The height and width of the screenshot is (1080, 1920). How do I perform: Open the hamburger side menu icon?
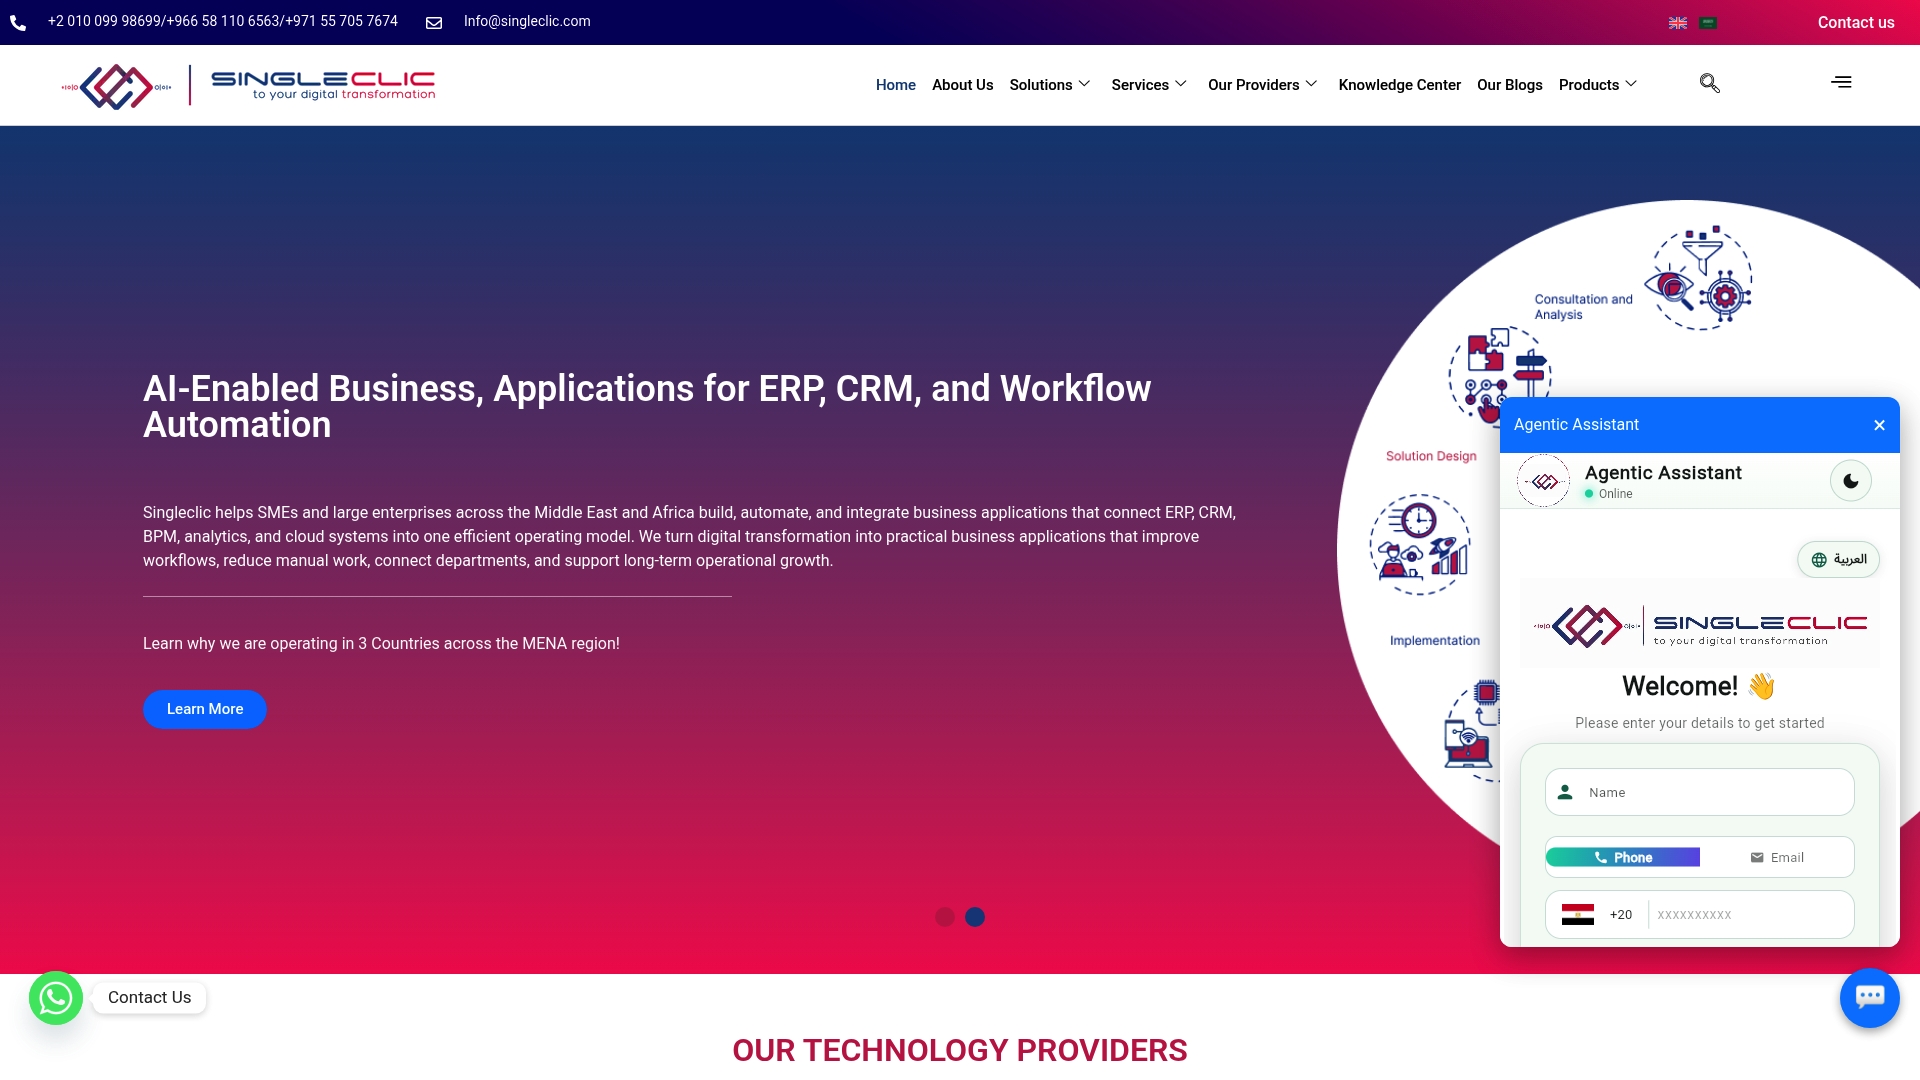pyautogui.click(x=1841, y=82)
